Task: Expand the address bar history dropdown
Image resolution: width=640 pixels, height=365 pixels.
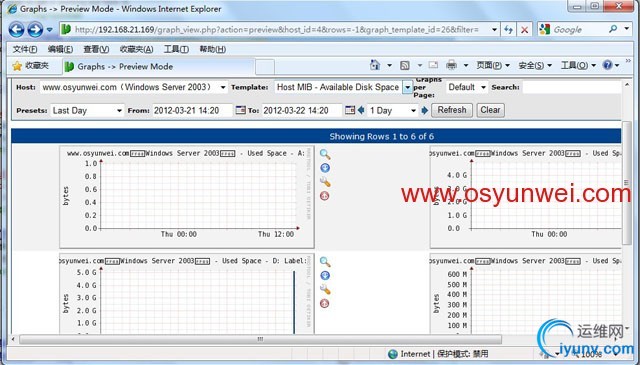Action: [494, 29]
